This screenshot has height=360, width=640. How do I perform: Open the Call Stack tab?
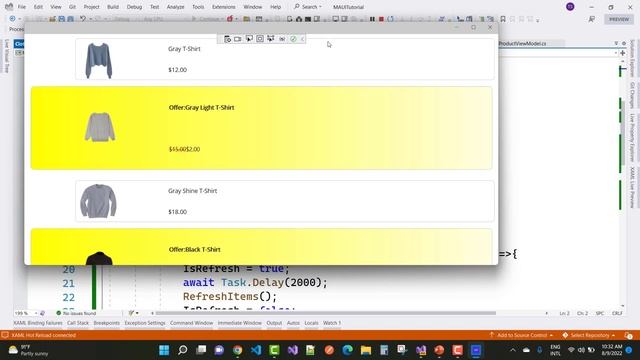[x=78, y=323]
